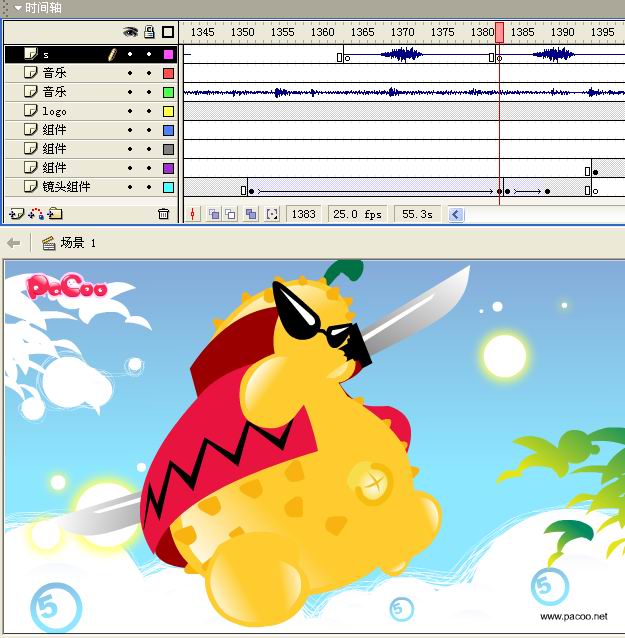Click the lock dot of the green-swatch 音乐 layer
625x638 pixels.
pos(149,92)
